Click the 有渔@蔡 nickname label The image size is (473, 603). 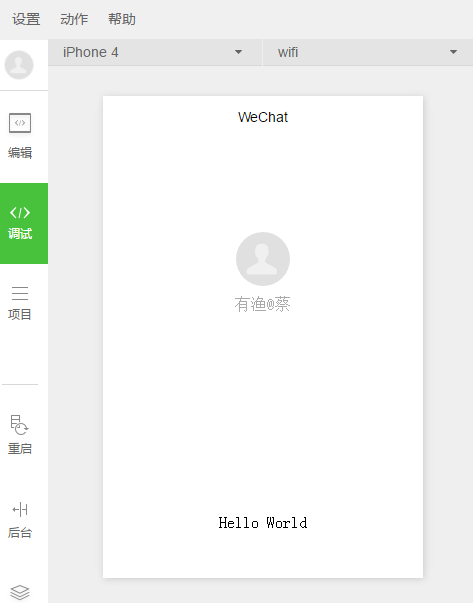click(263, 304)
